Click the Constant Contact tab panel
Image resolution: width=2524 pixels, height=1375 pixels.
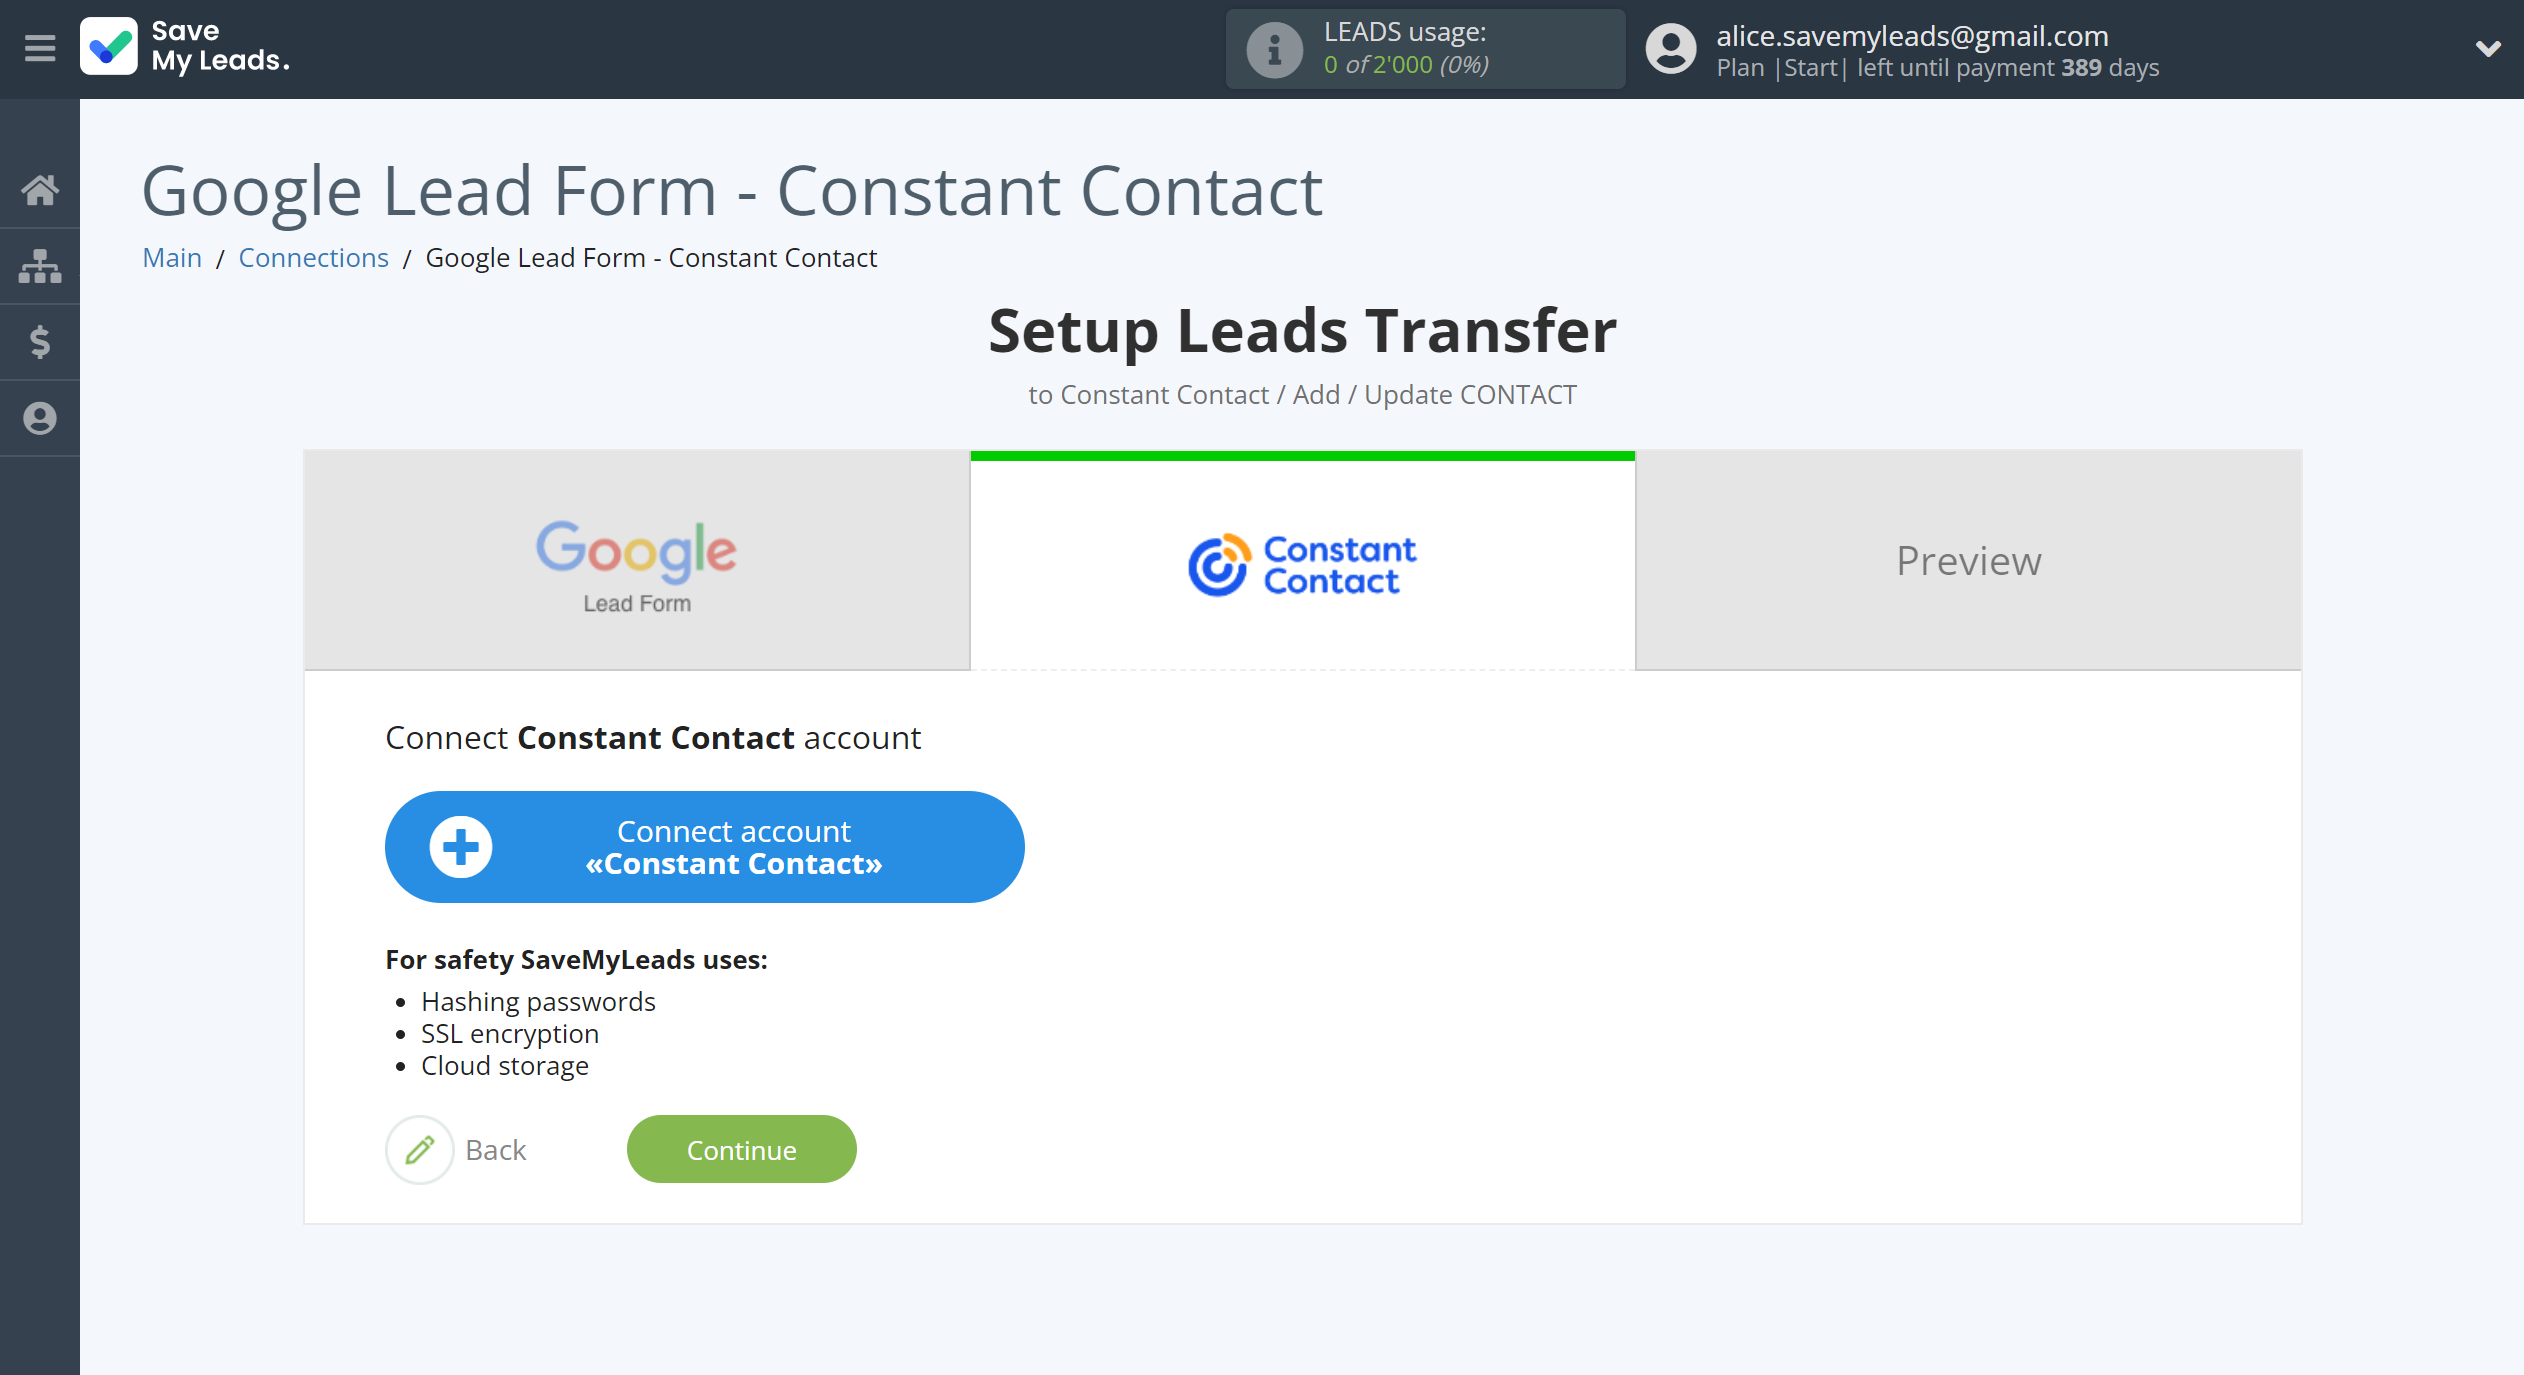click(x=1302, y=559)
